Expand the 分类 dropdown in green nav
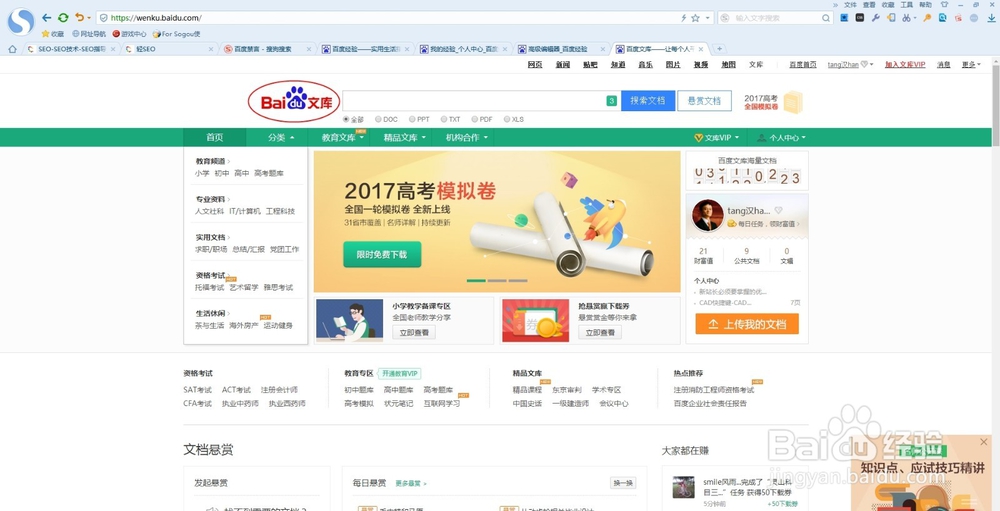This screenshot has height=511, width=1000. click(281, 137)
